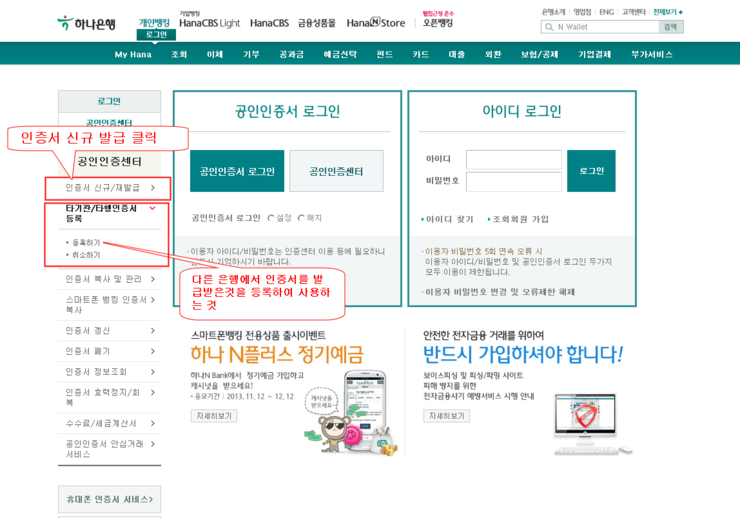The height and width of the screenshot is (519, 740).
Task: Click the 아이디 input field
Action: pyautogui.click(x=514, y=159)
